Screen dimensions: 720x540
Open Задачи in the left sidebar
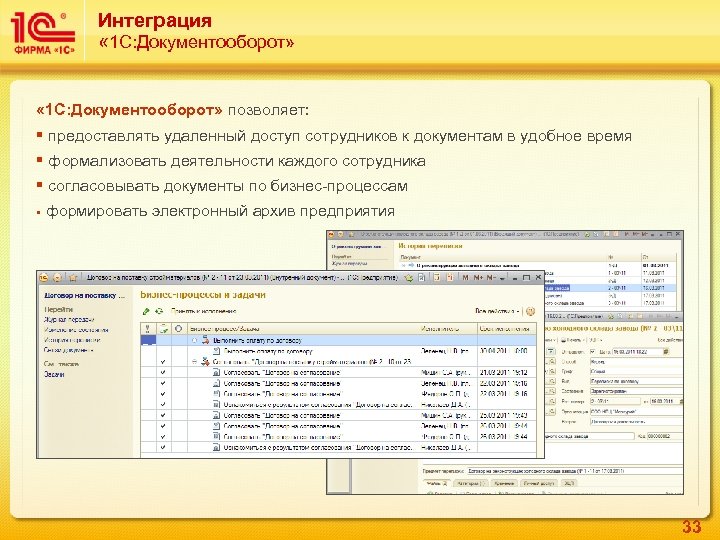[x=54, y=374]
